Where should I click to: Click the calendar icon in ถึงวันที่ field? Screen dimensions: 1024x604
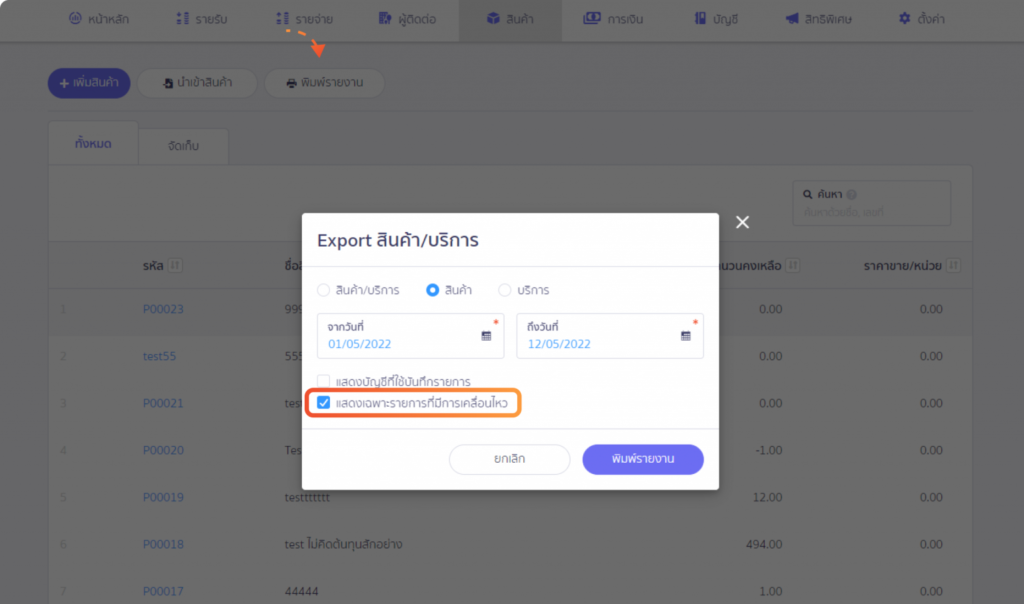[x=686, y=336]
